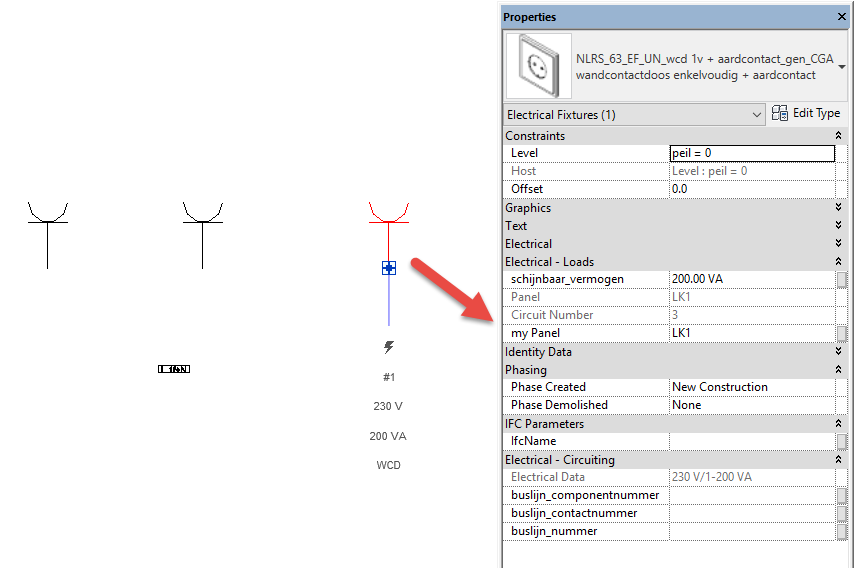Edit the Level value field
This screenshot has width=863, height=568.
pyautogui.click(x=752, y=153)
